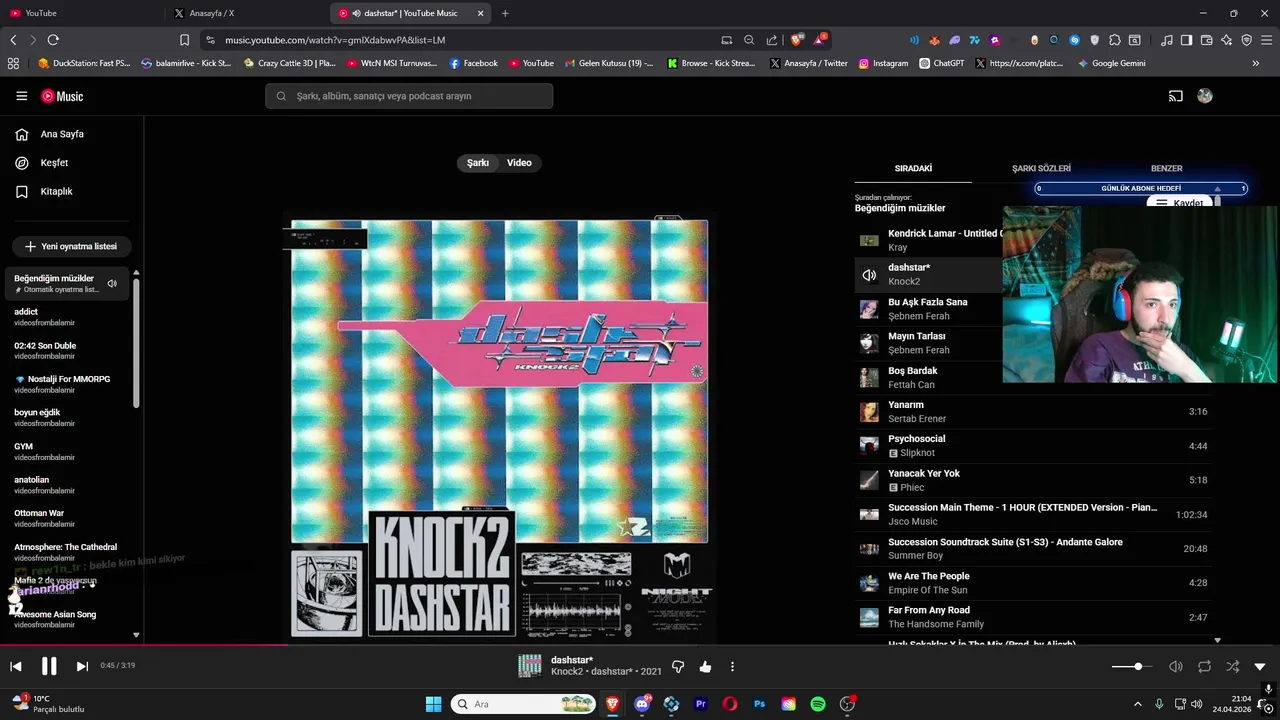This screenshot has height=720, width=1280.
Task: Open Windows Start menu
Action: [433, 704]
